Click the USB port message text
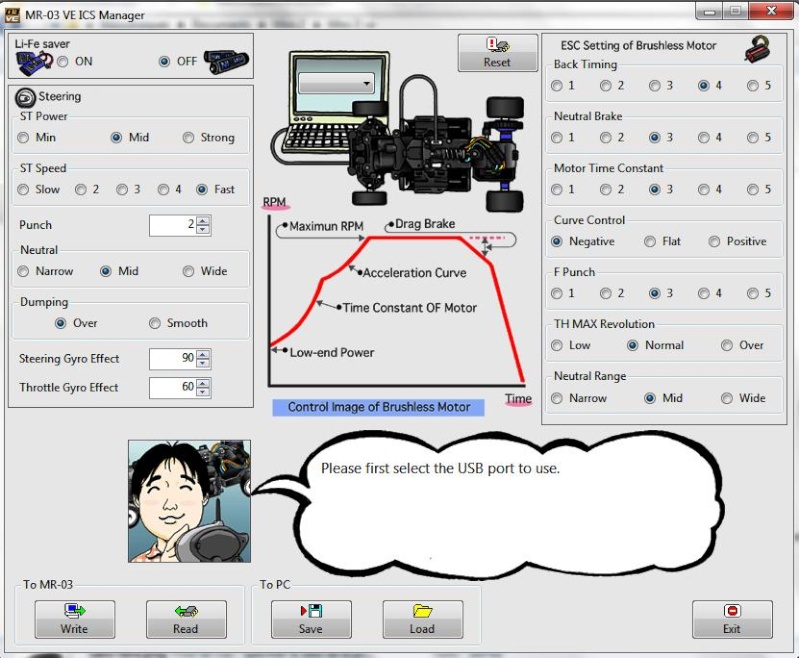Viewport: 799px width, 658px height. pos(440,468)
